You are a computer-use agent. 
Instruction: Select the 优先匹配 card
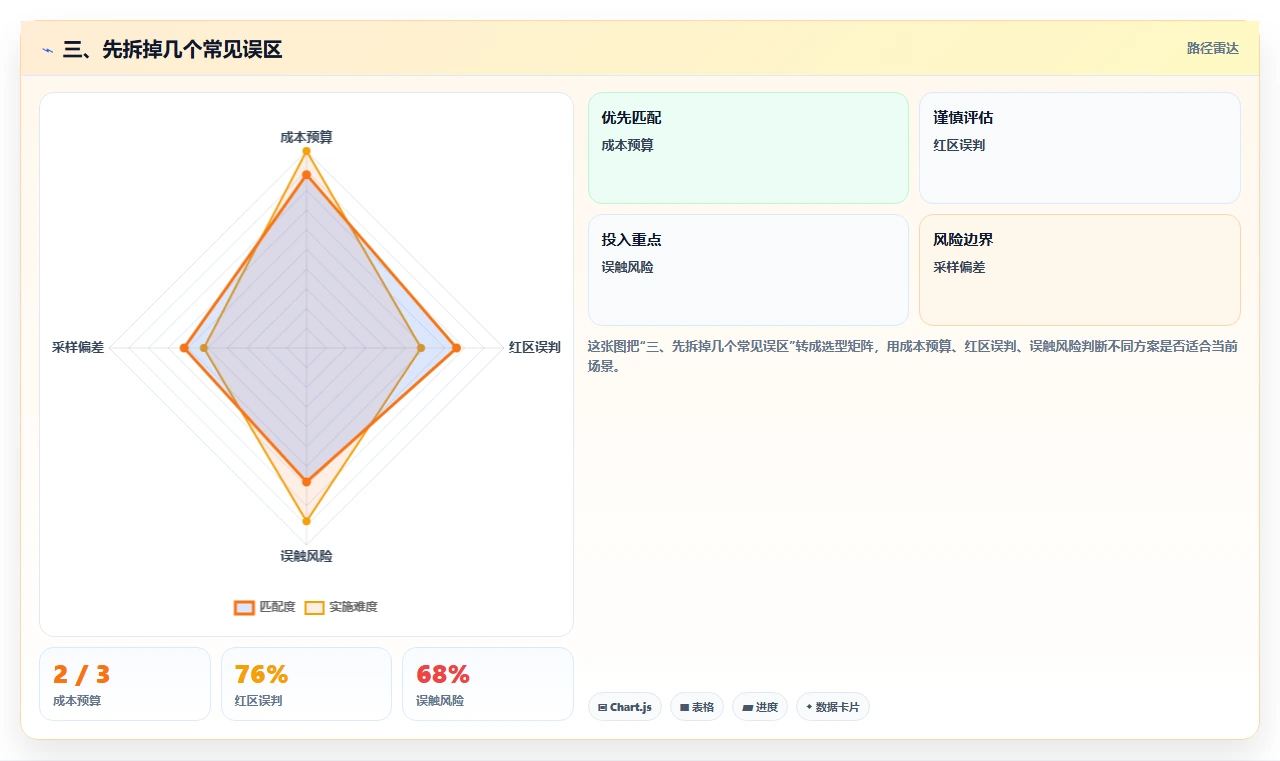click(748, 148)
